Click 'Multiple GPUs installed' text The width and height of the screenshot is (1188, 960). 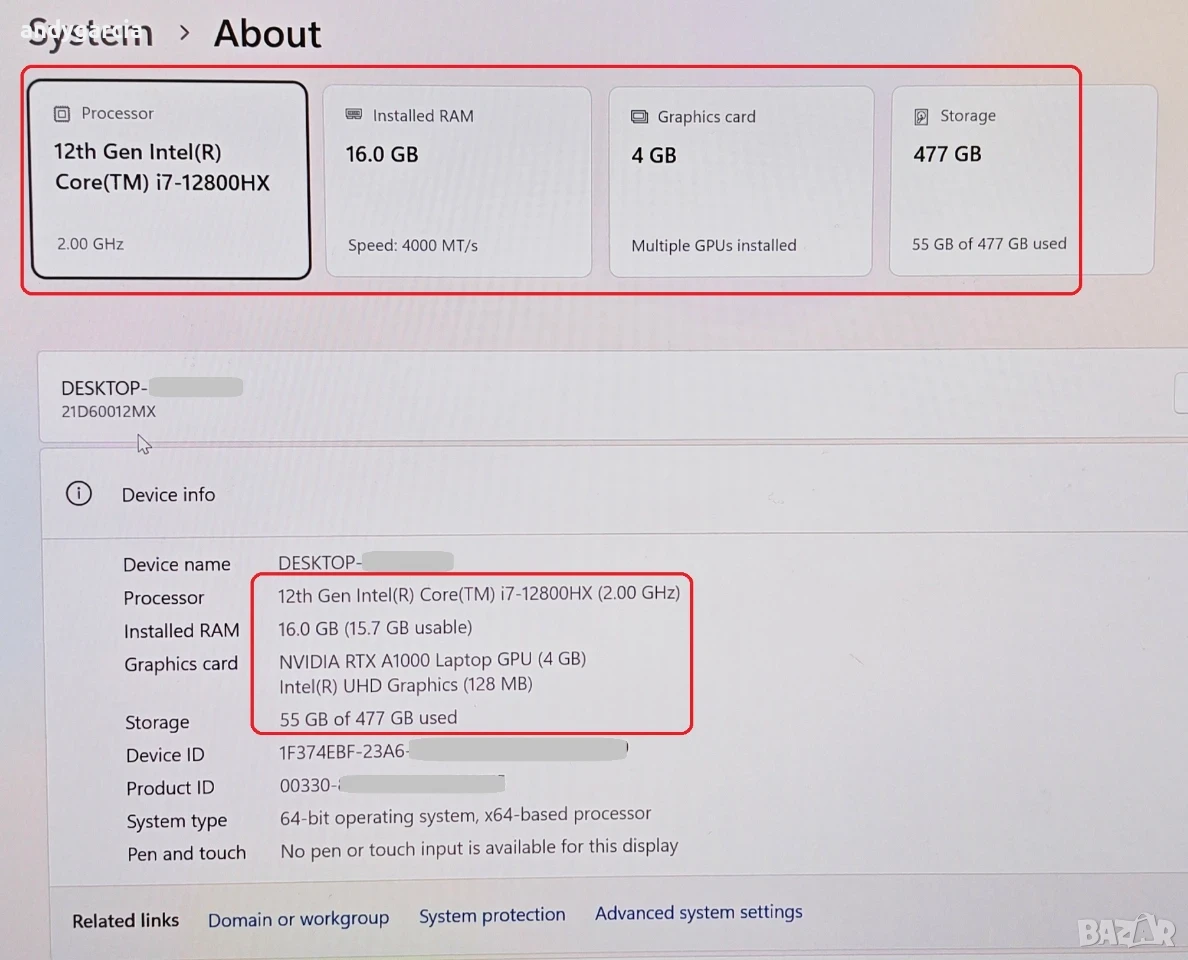coord(714,245)
